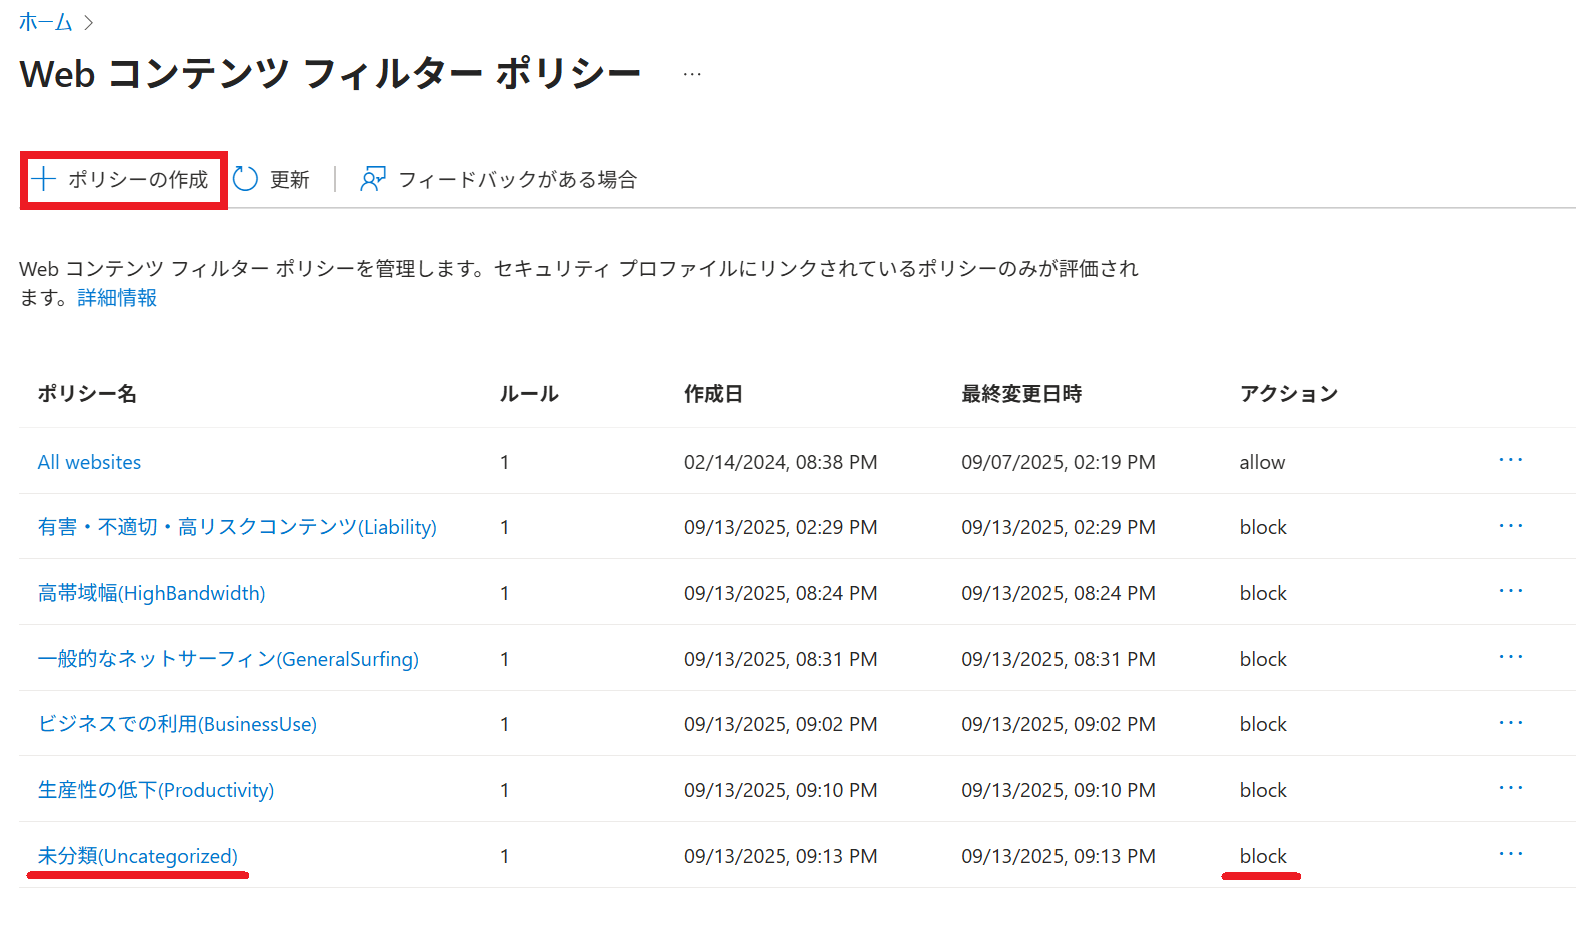Open 一般的なネットサーフィン(GeneralSurfing) policy
Viewport: 1576px width, 946px height.
228,659
